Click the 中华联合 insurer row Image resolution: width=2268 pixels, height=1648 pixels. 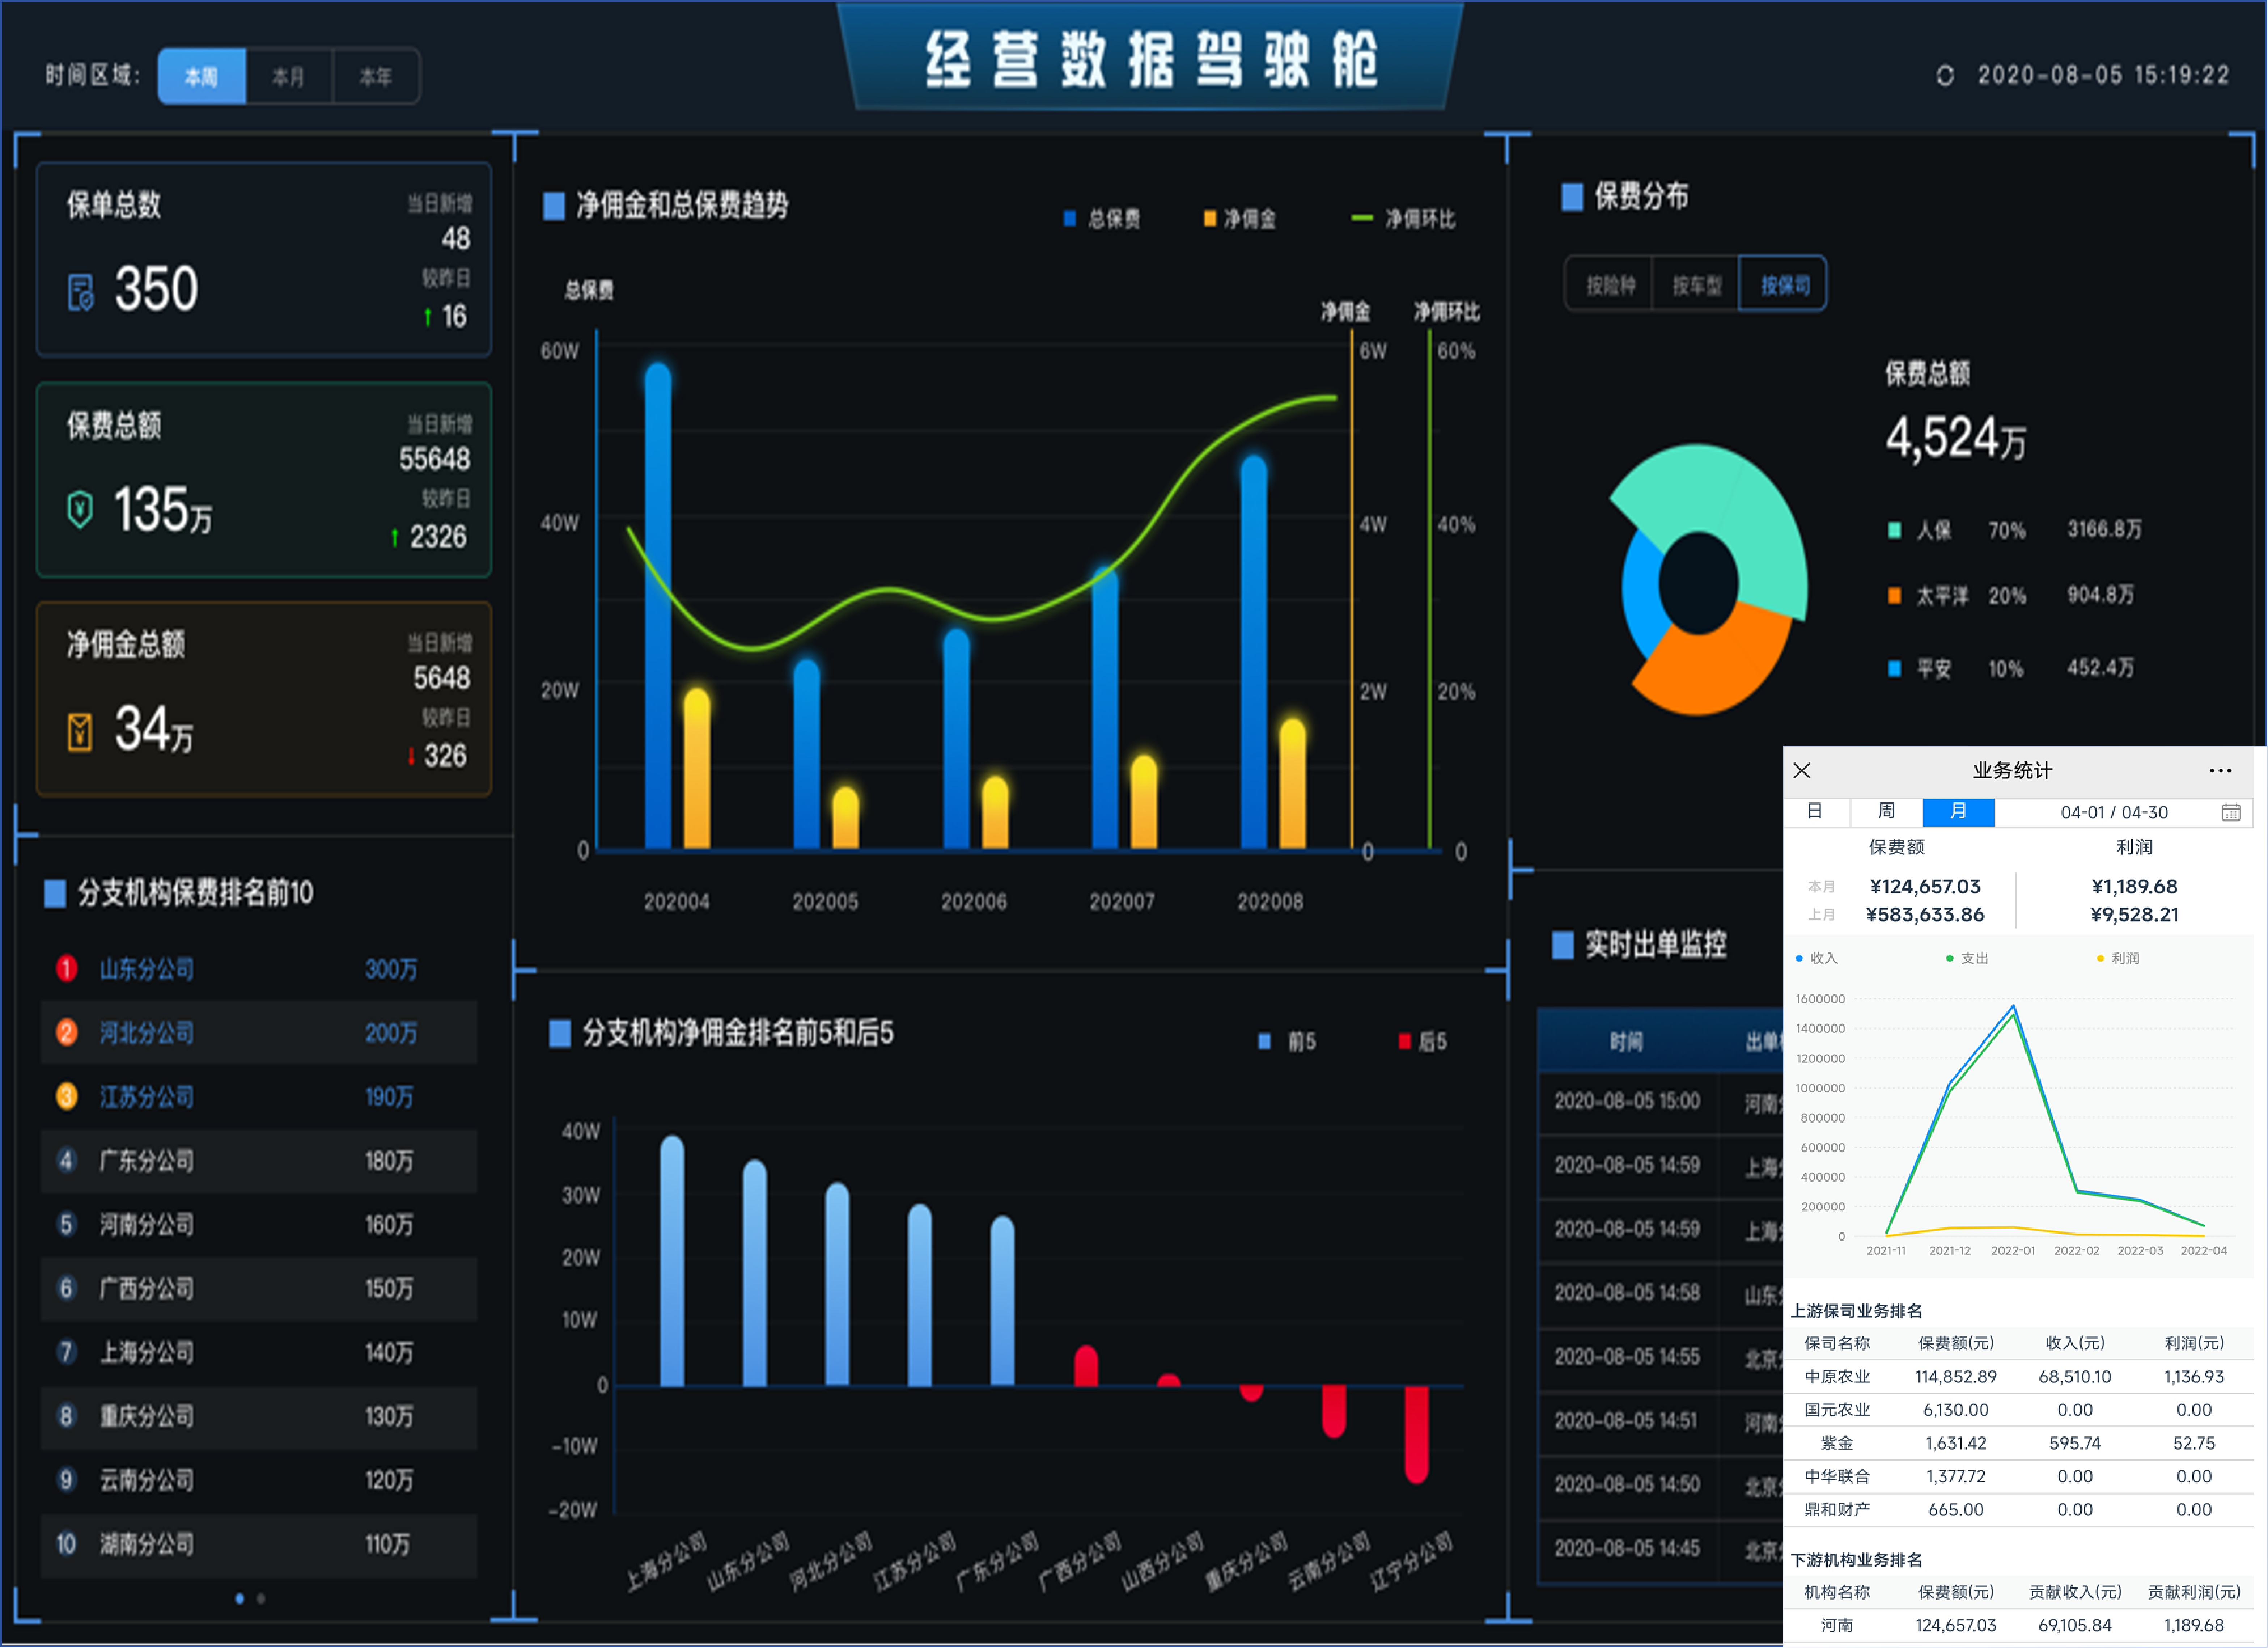[x=2018, y=1476]
